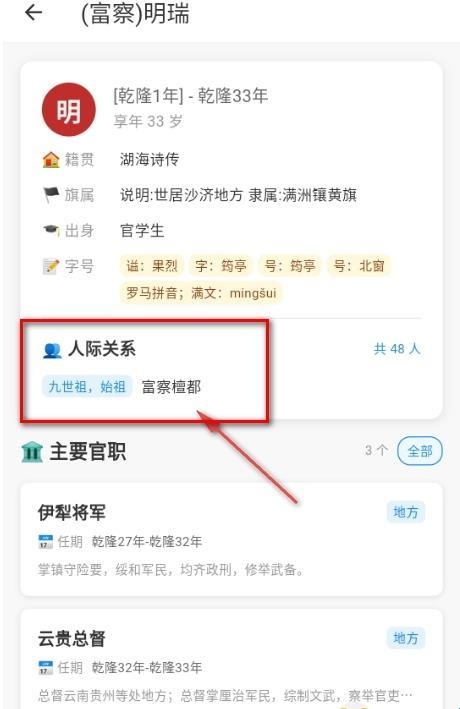Open the 富察檀都 person link
The image size is (460, 709).
point(171,387)
